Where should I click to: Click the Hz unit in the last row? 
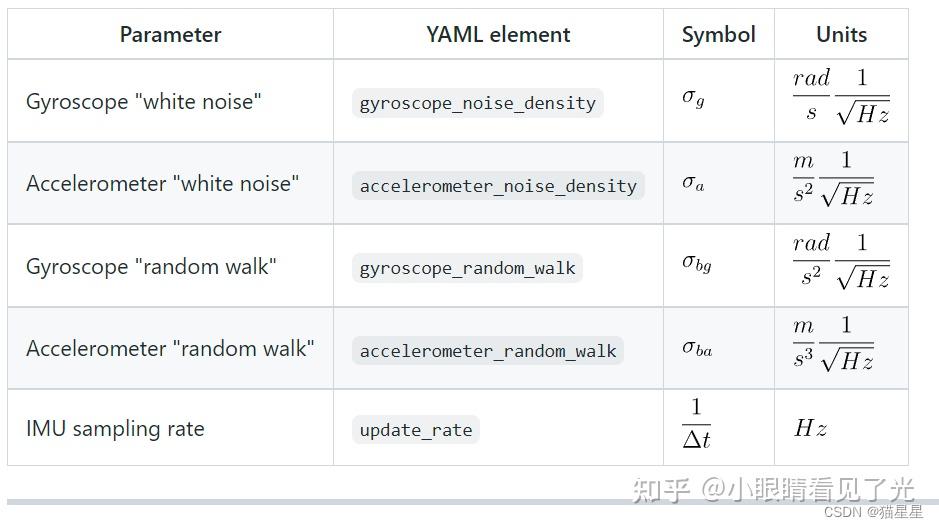(x=810, y=429)
